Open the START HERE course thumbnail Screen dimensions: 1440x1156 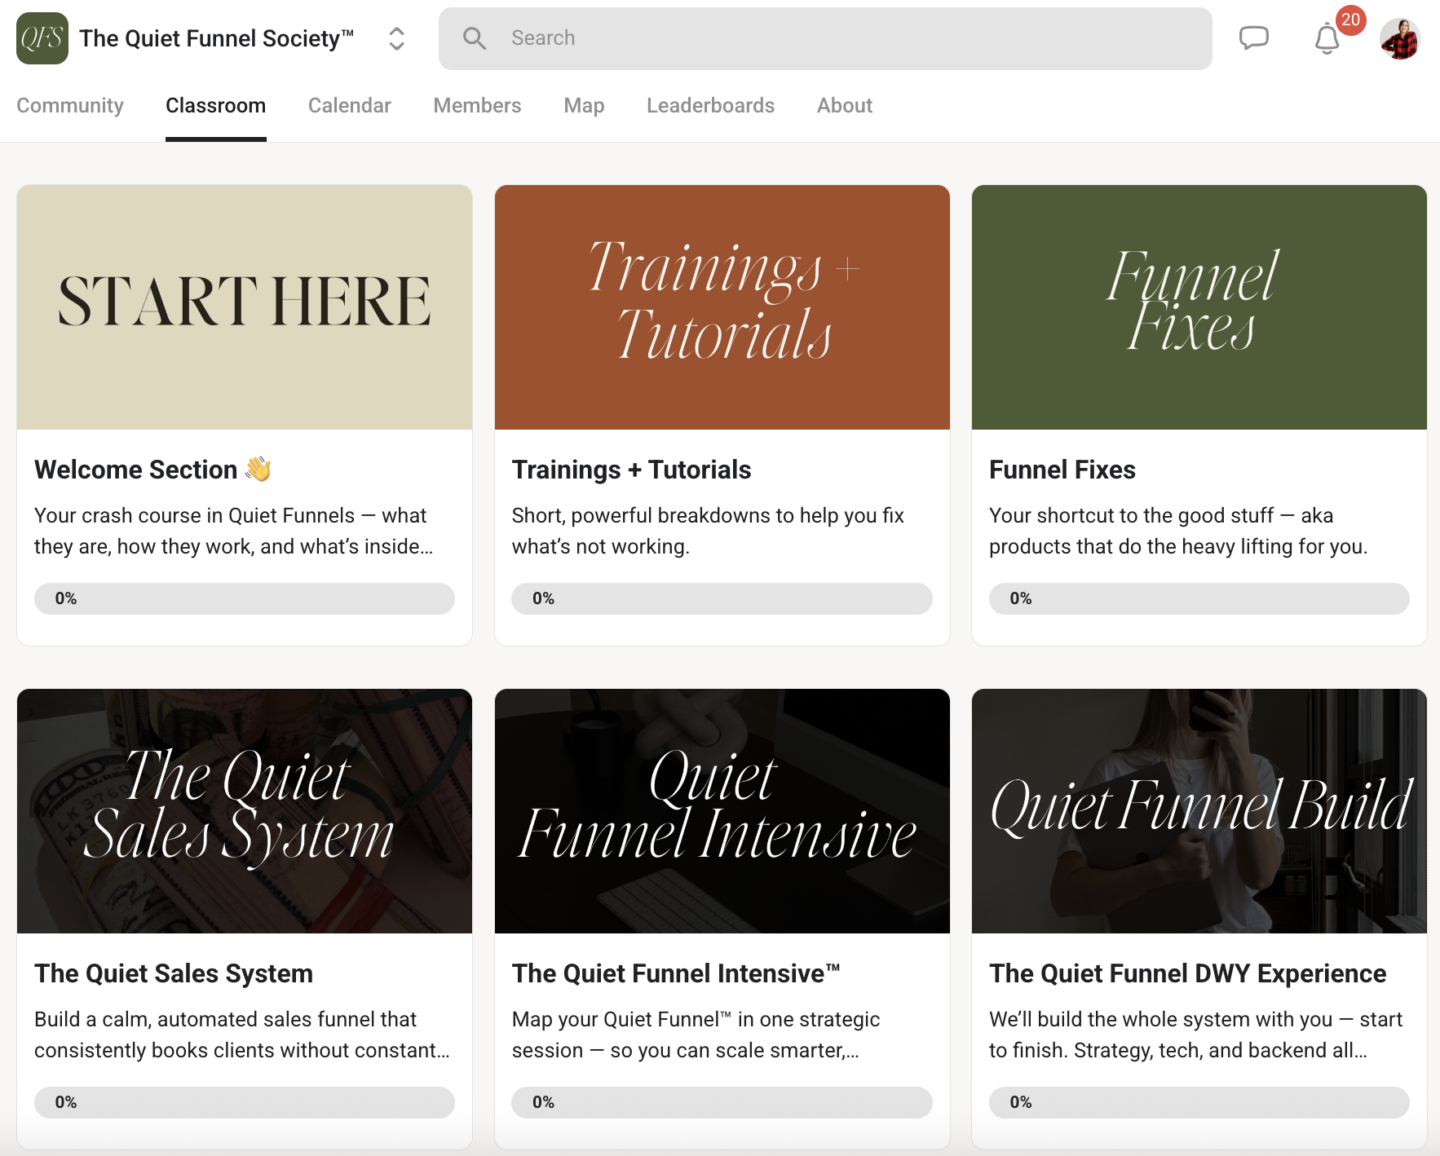click(244, 307)
